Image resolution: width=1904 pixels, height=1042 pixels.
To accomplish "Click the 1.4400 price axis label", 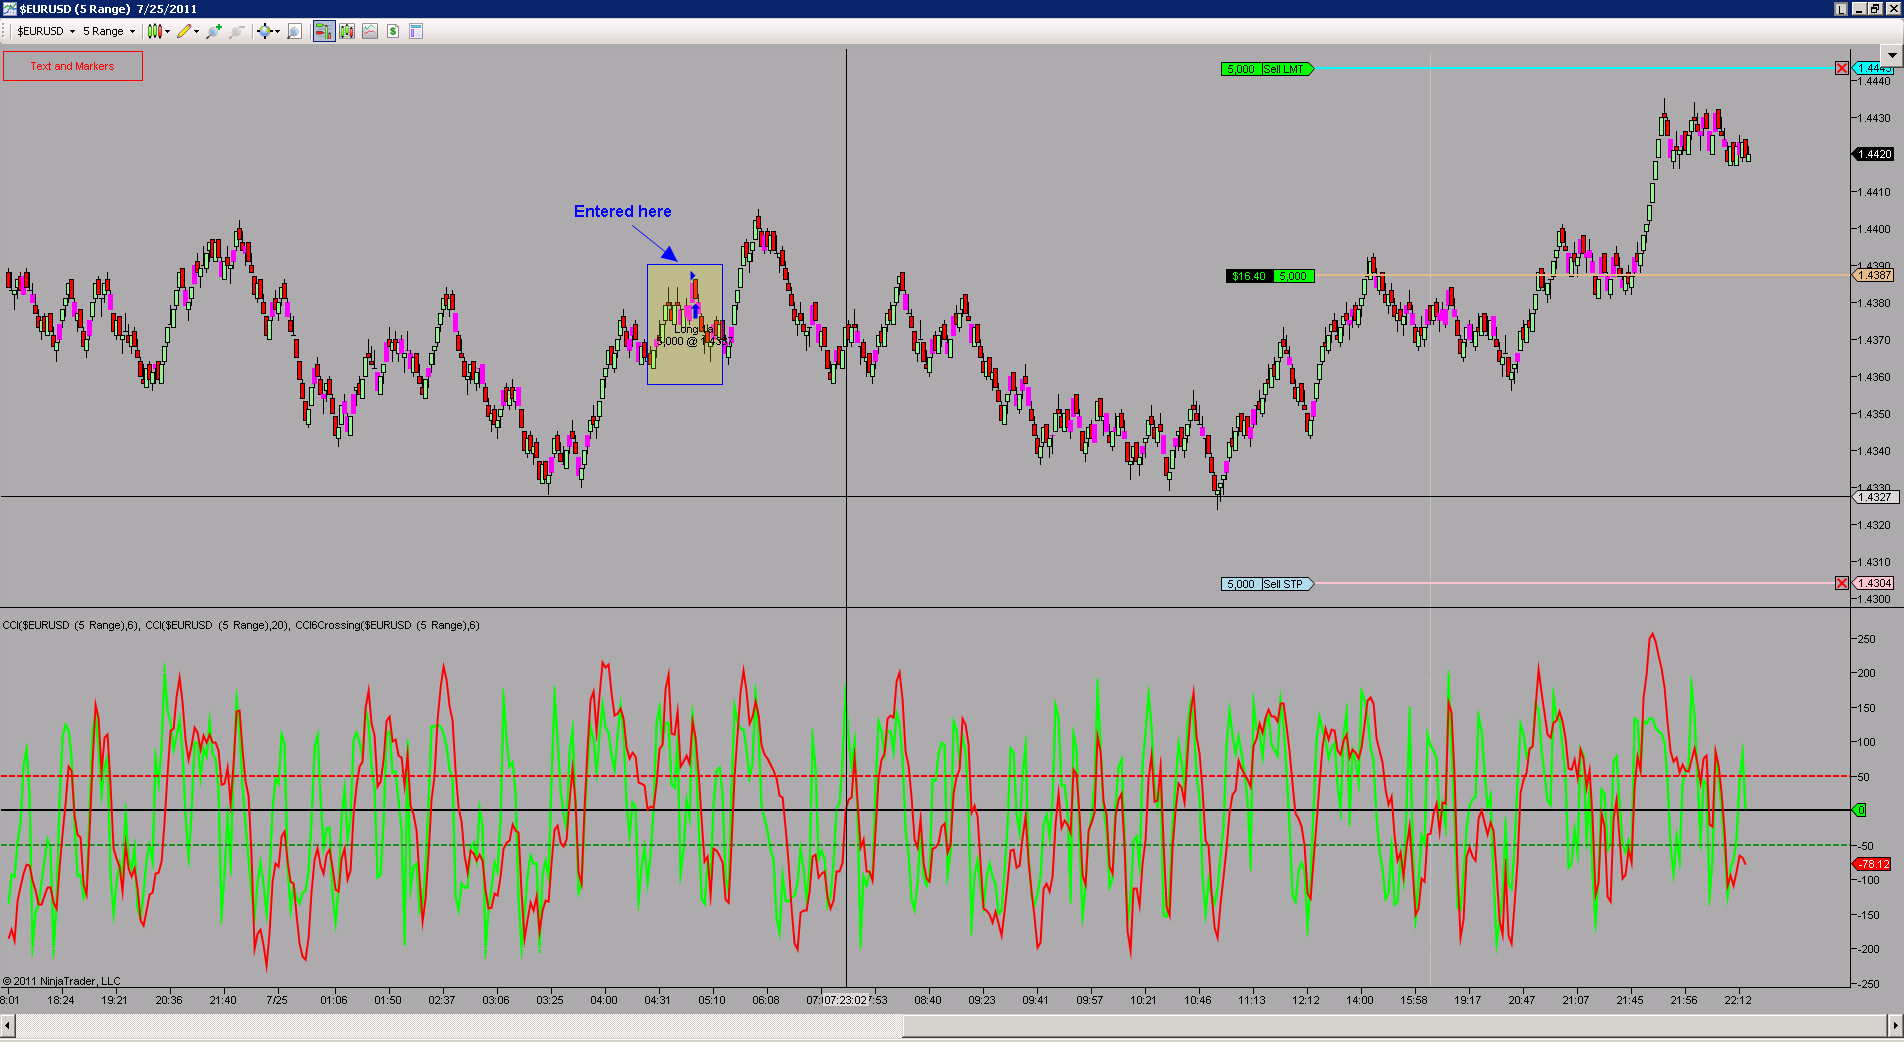I will [1874, 229].
